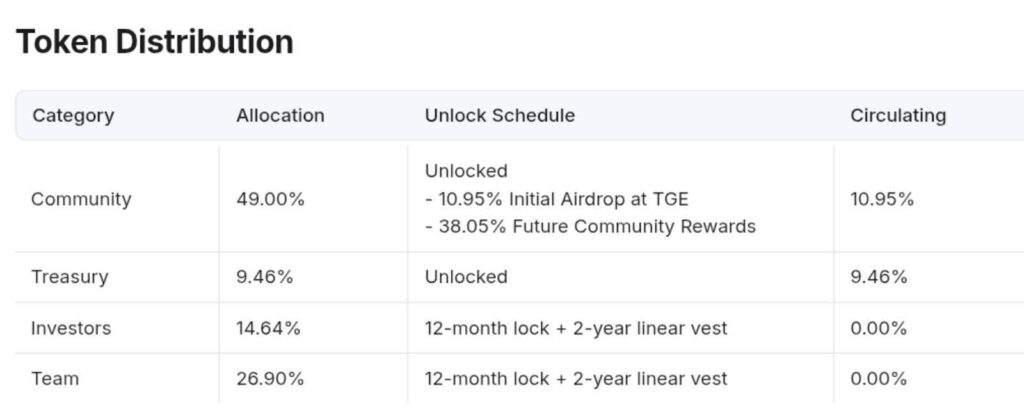Click the Unlock Schedule column header

pos(499,116)
